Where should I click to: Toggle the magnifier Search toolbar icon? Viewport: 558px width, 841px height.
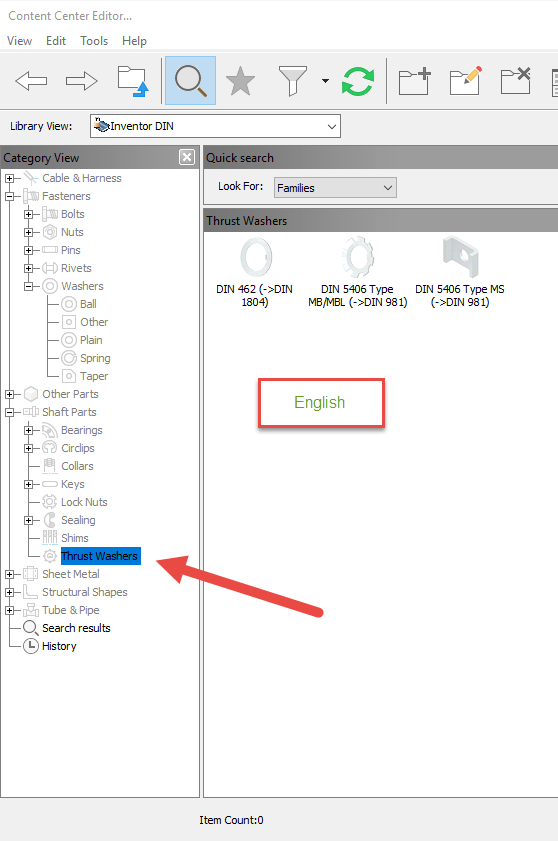tap(190, 80)
